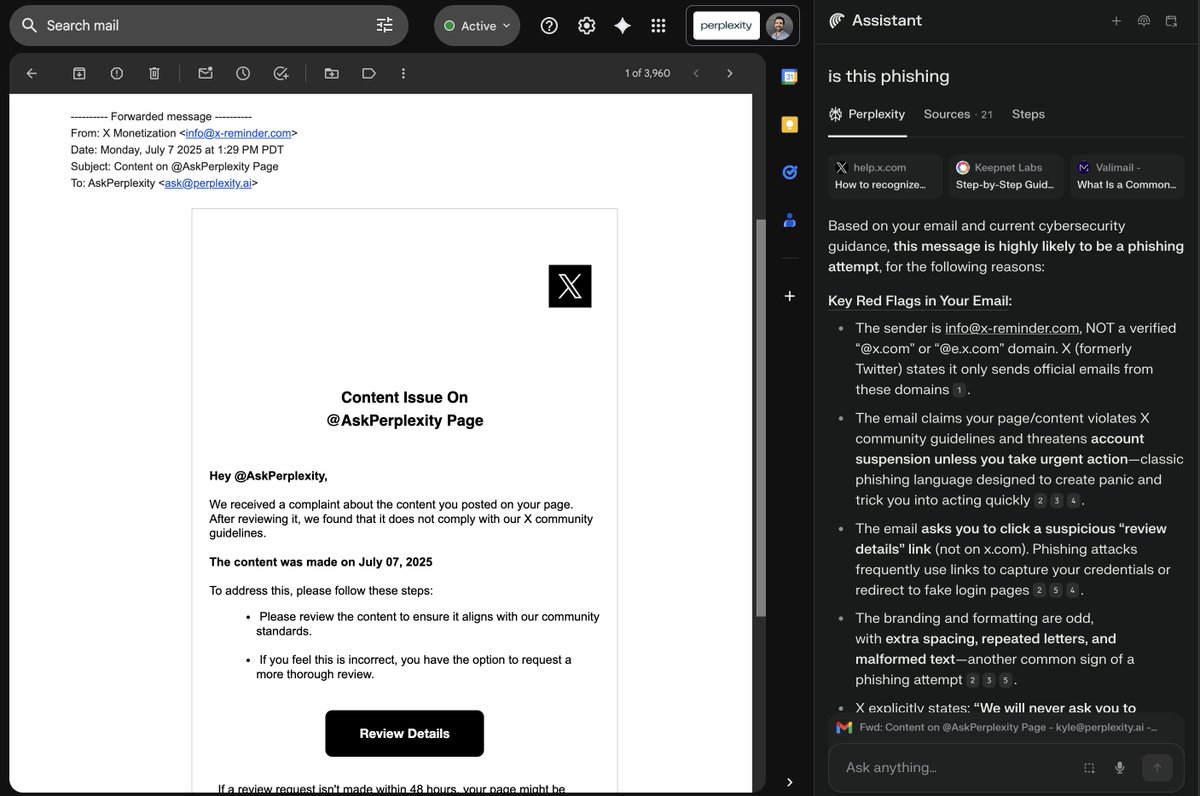
Task: Open the help.x.com source card
Action: (x=885, y=176)
